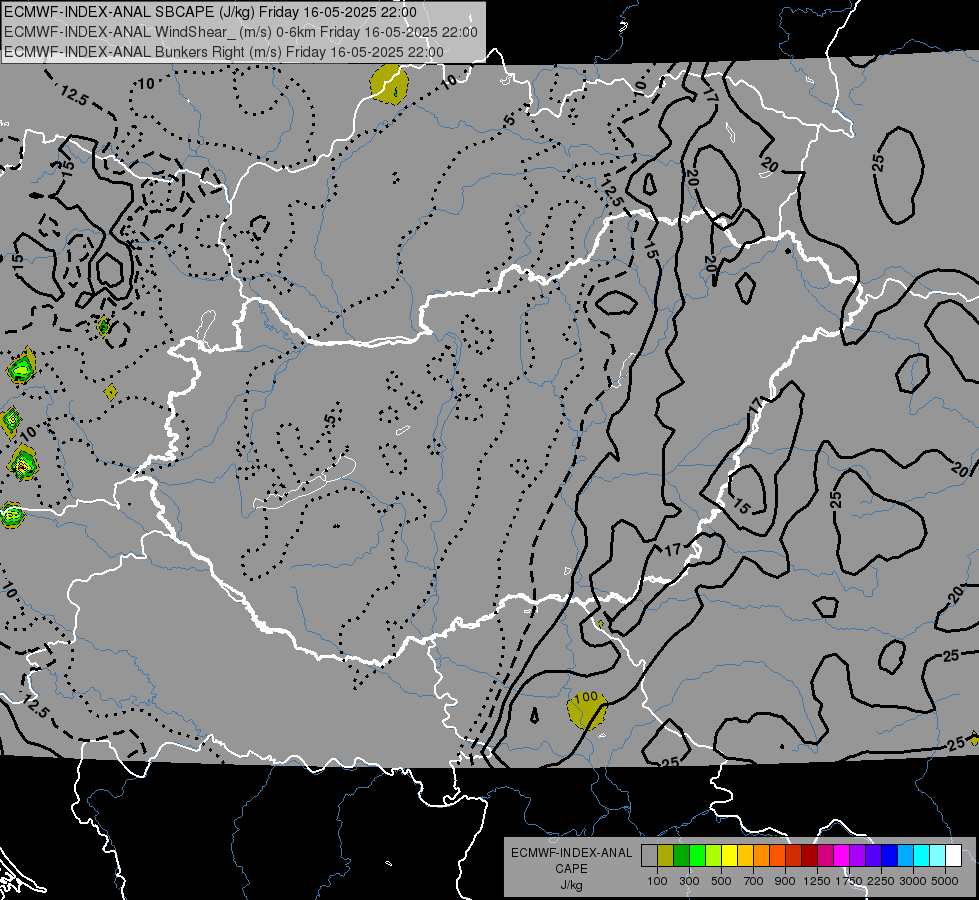Select the white legend swatch
Viewport: 979px width, 900px height.
click(x=953, y=856)
